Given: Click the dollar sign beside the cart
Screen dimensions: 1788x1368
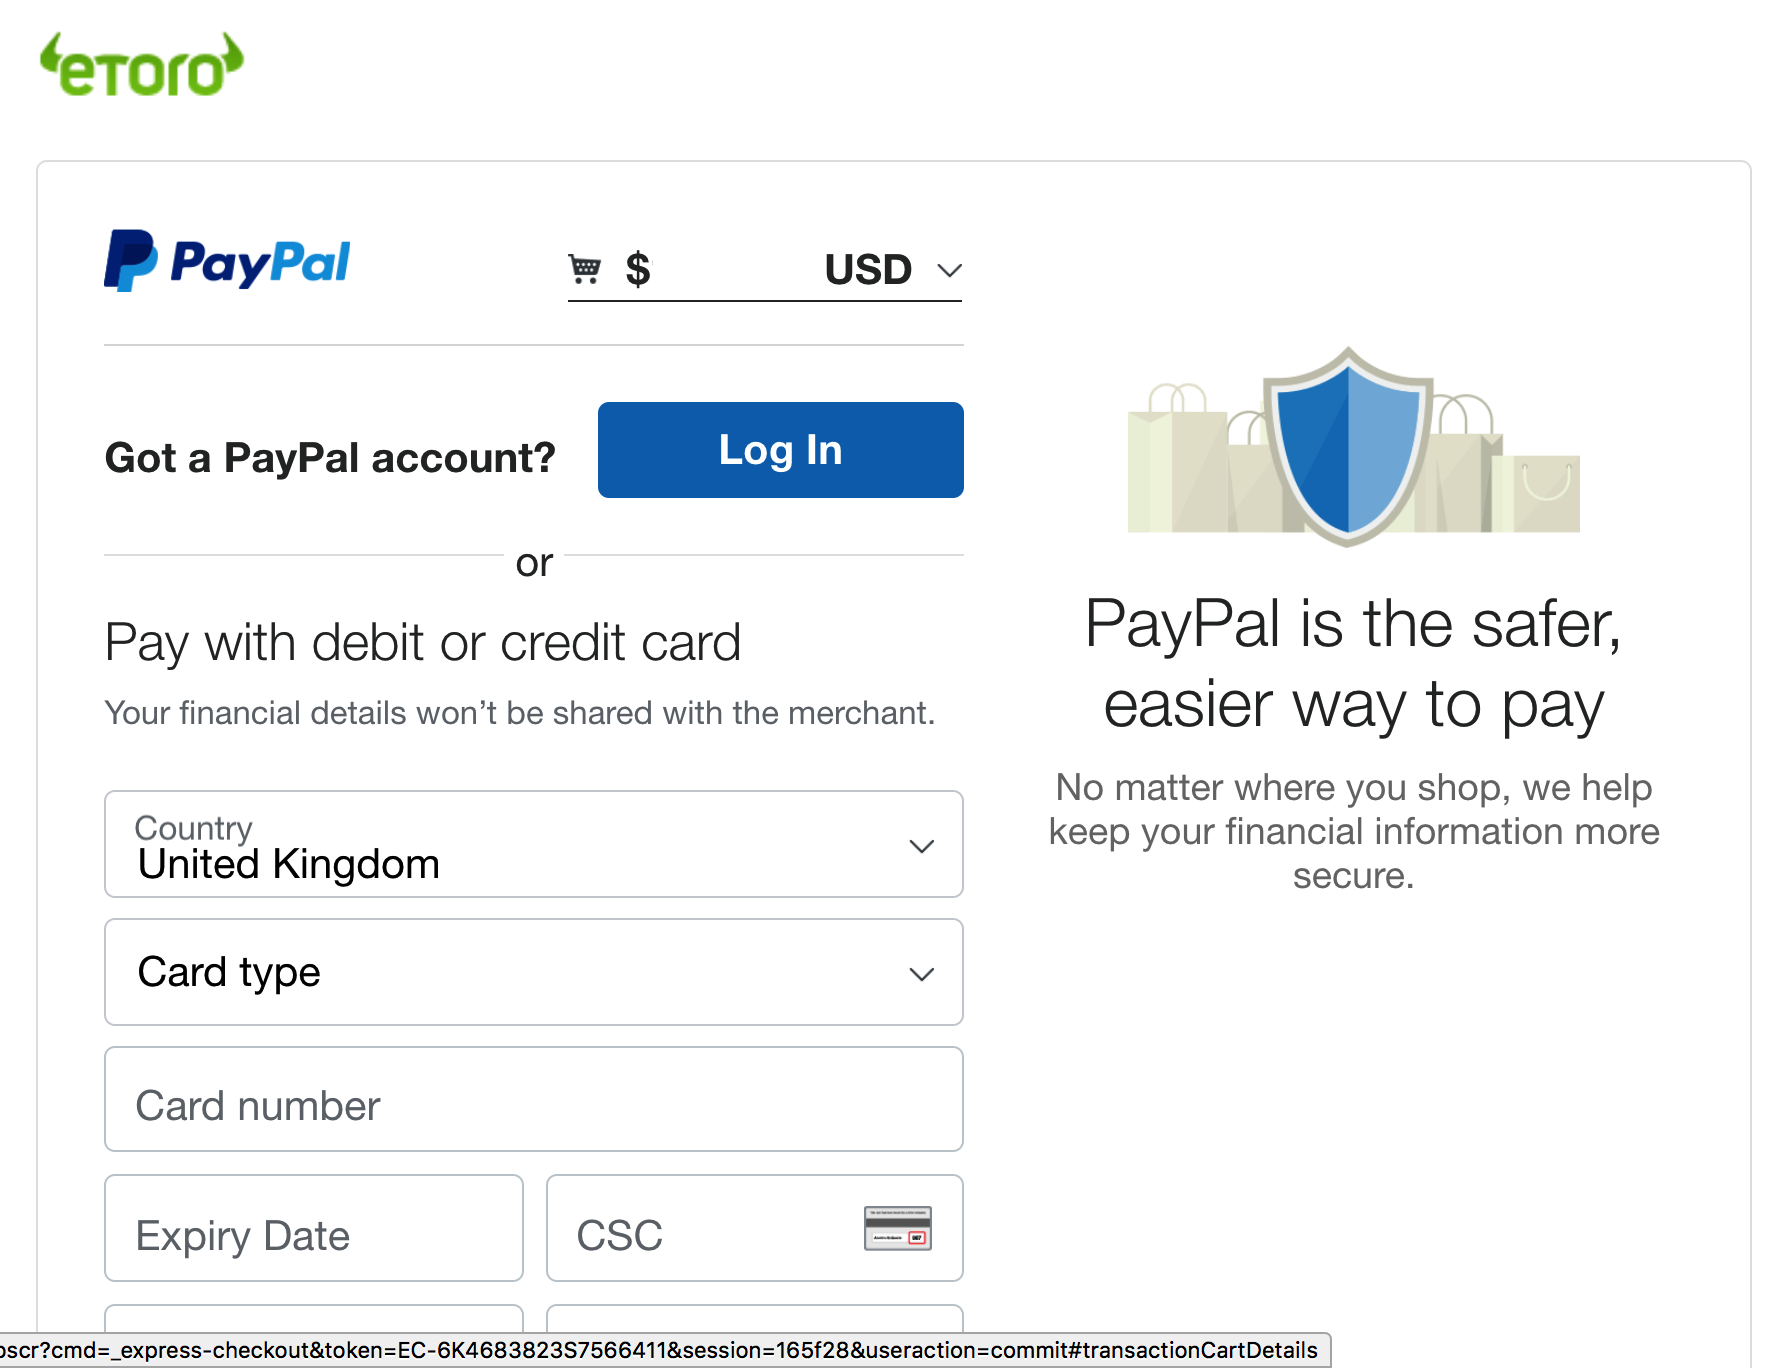Looking at the screenshot, I should coord(637,270).
